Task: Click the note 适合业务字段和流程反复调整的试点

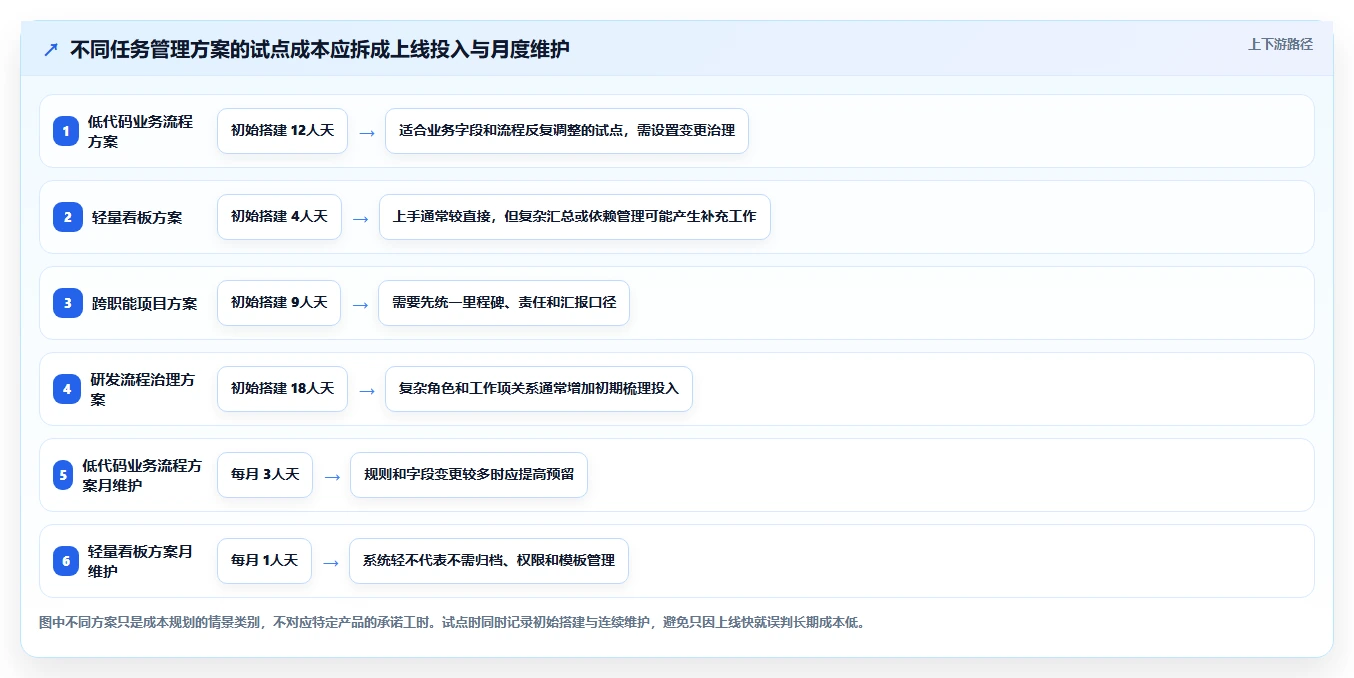Action: [567, 131]
